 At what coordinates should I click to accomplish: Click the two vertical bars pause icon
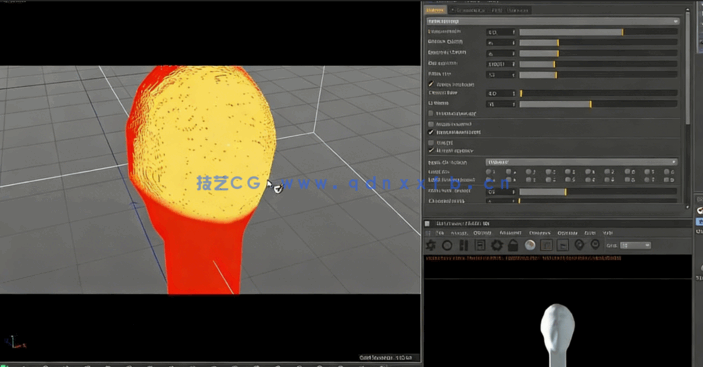464,245
